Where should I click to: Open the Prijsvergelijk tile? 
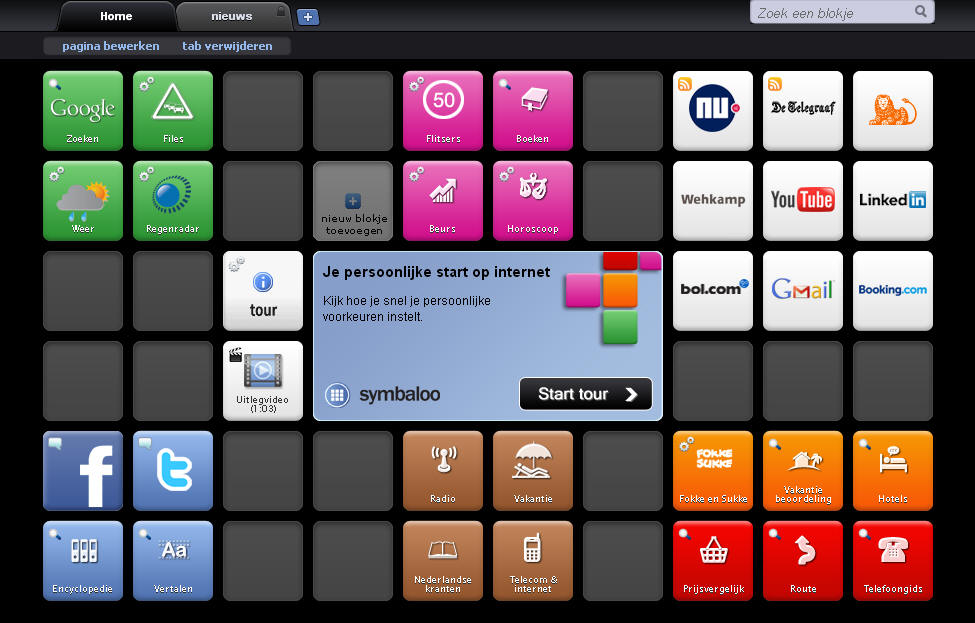(713, 561)
